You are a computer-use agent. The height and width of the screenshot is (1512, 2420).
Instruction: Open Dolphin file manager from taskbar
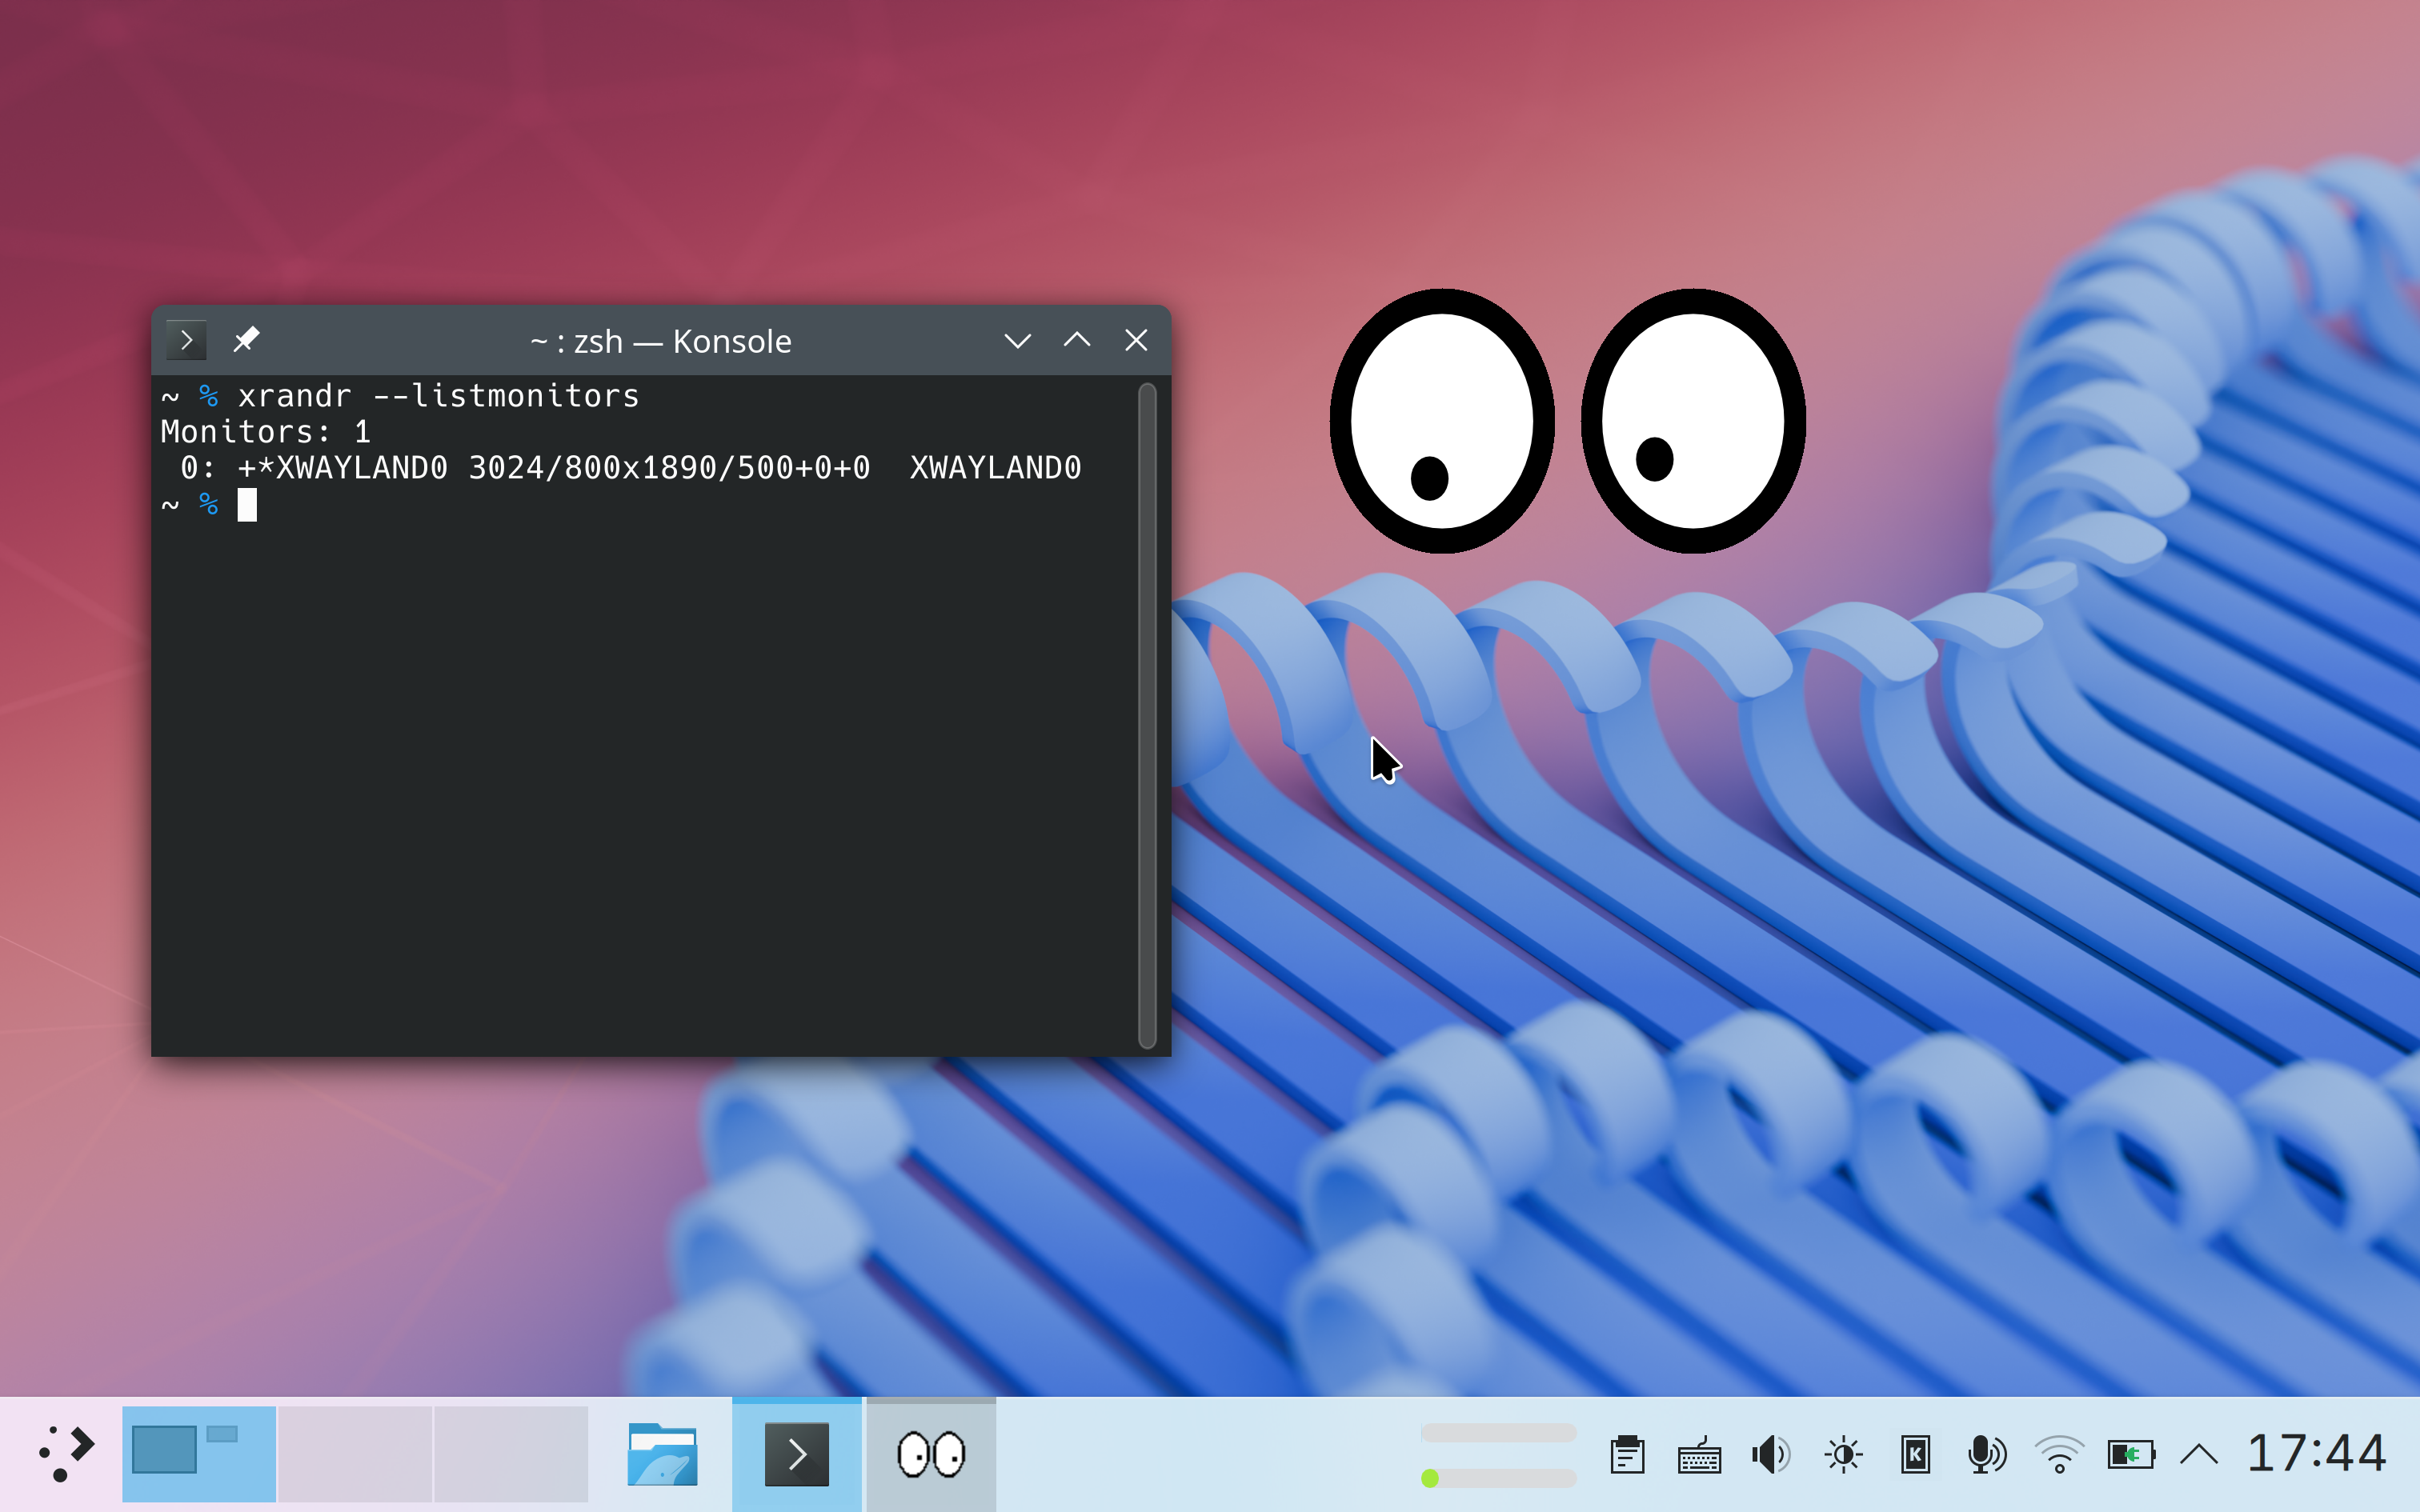pos(662,1453)
